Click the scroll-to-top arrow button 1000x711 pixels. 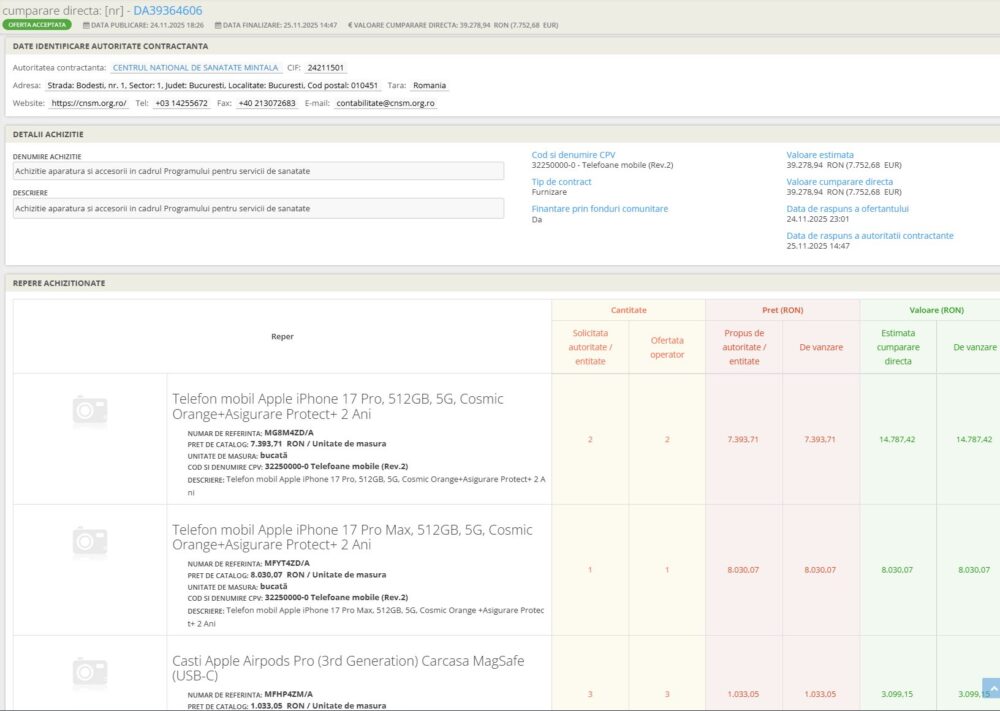990,688
